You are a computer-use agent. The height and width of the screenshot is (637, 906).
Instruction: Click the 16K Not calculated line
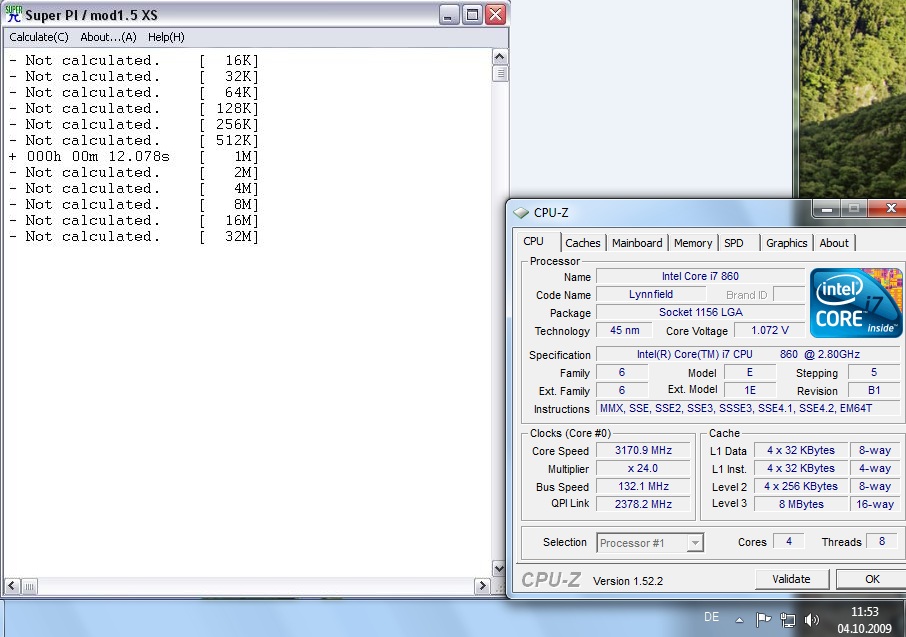coord(133,61)
